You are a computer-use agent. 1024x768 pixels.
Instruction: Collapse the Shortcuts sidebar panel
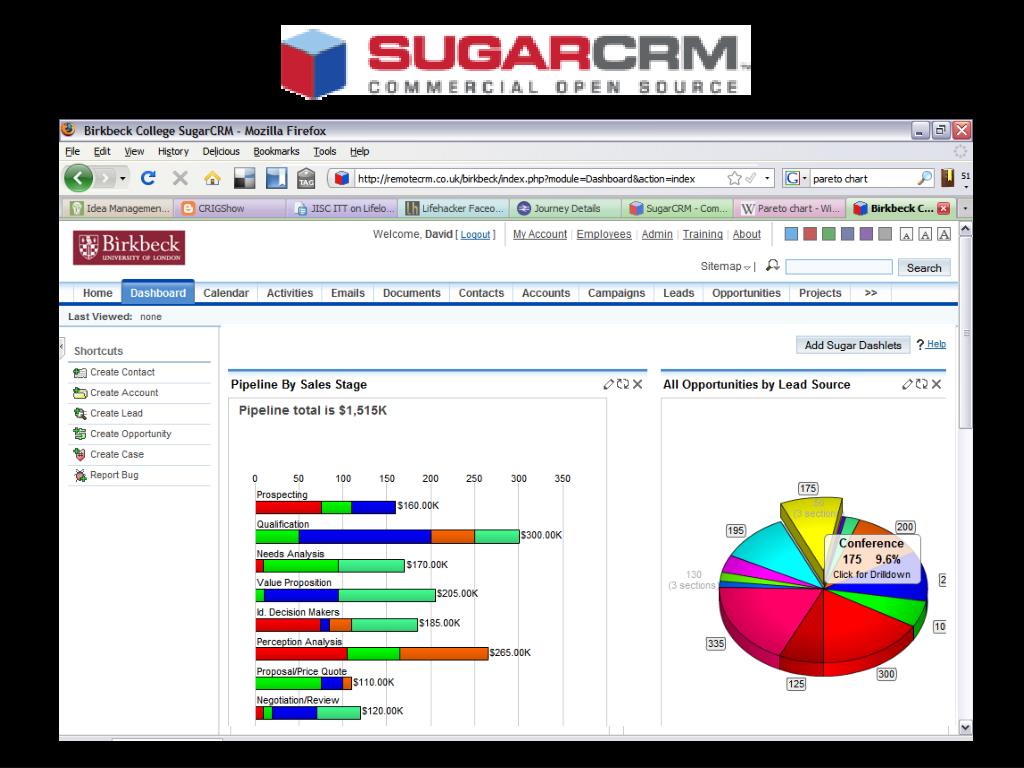click(x=62, y=345)
